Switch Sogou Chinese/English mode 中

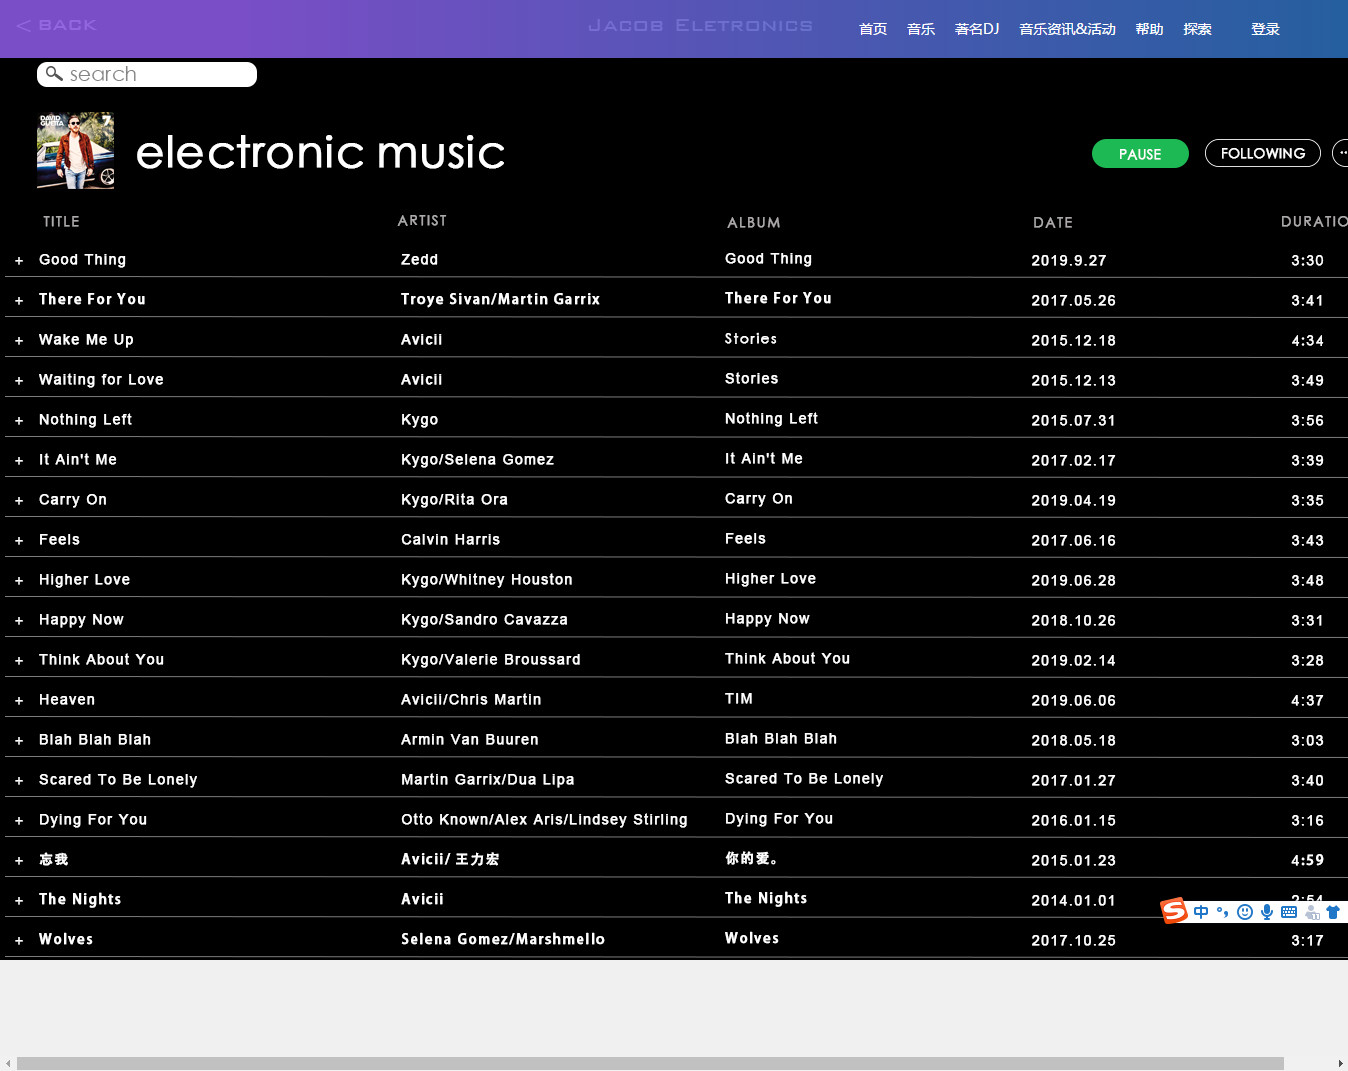(1201, 912)
